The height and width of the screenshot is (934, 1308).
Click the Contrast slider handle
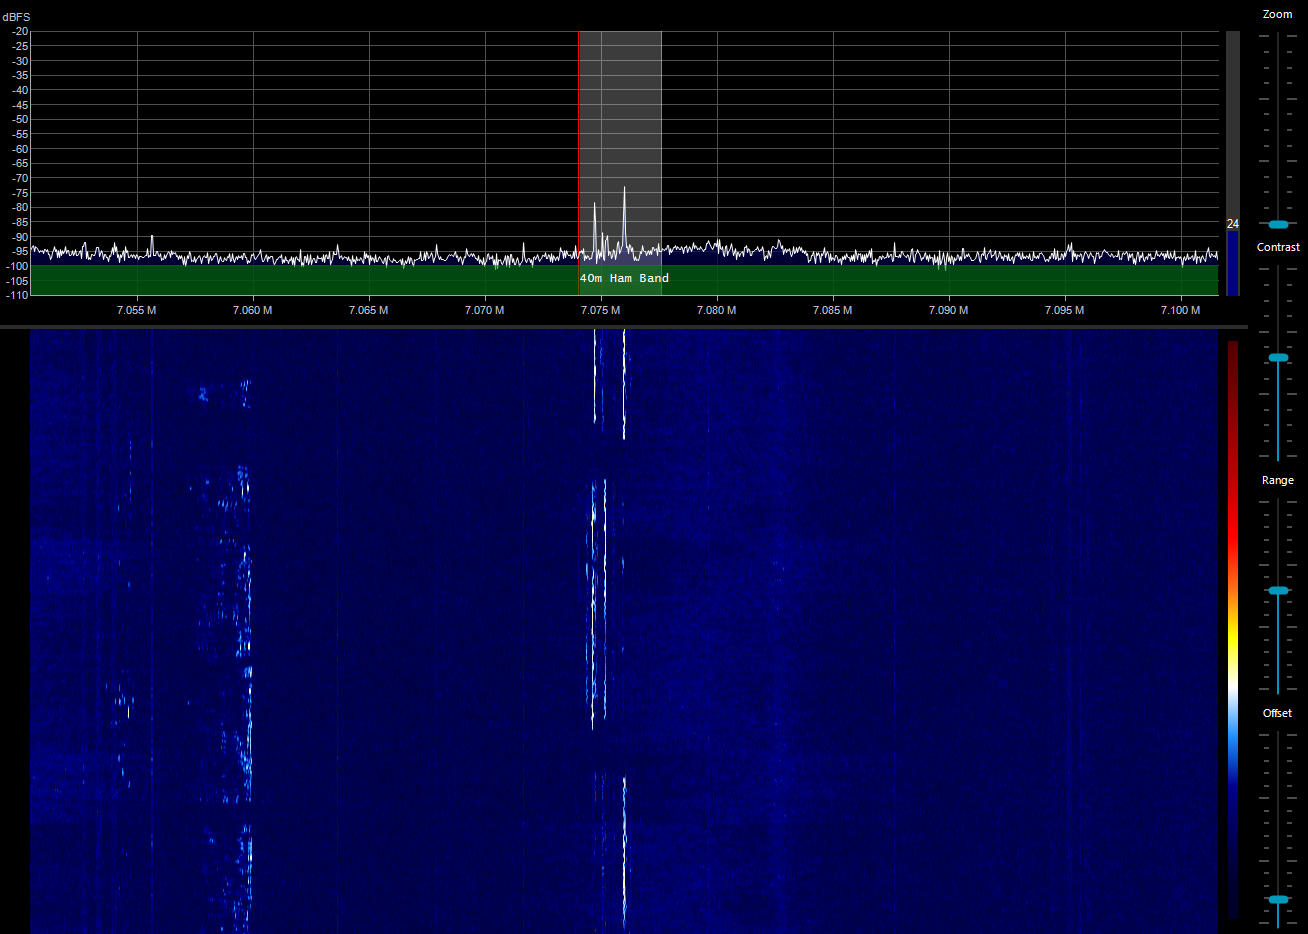(x=1278, y=357)
